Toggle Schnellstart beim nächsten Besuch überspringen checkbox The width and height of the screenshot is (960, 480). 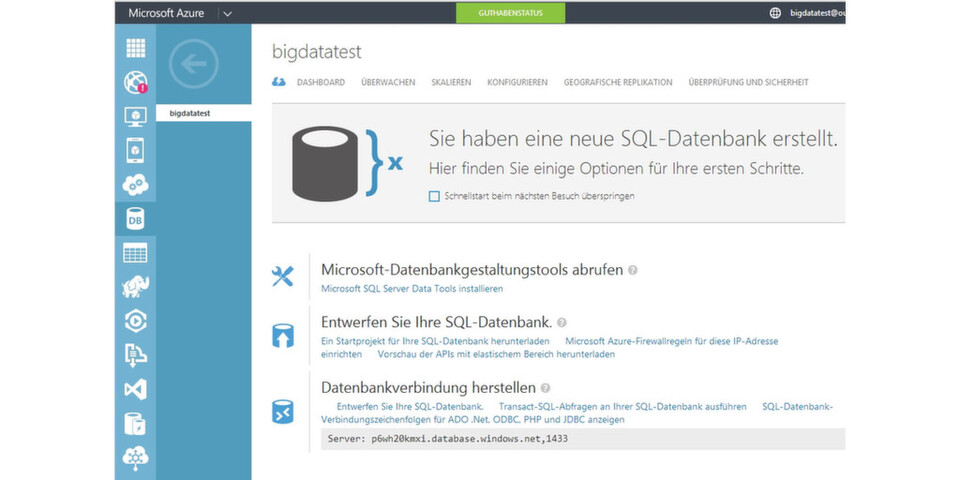[x=434, y=197]
